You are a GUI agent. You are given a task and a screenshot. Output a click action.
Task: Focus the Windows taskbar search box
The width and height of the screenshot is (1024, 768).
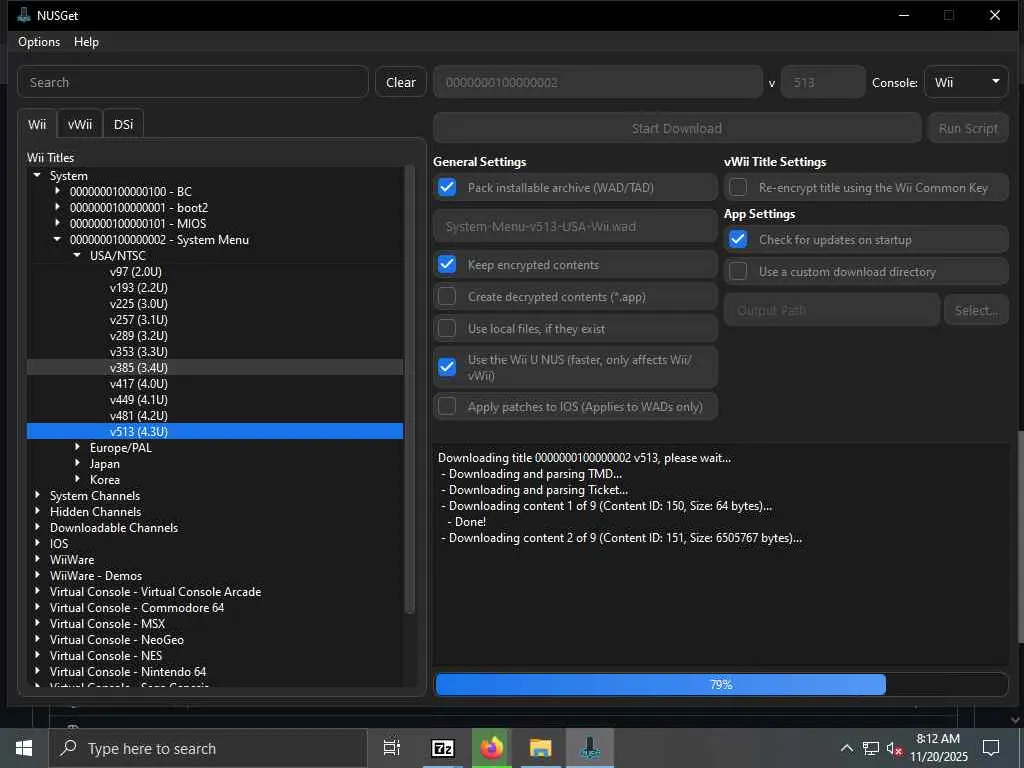(208, 748)
